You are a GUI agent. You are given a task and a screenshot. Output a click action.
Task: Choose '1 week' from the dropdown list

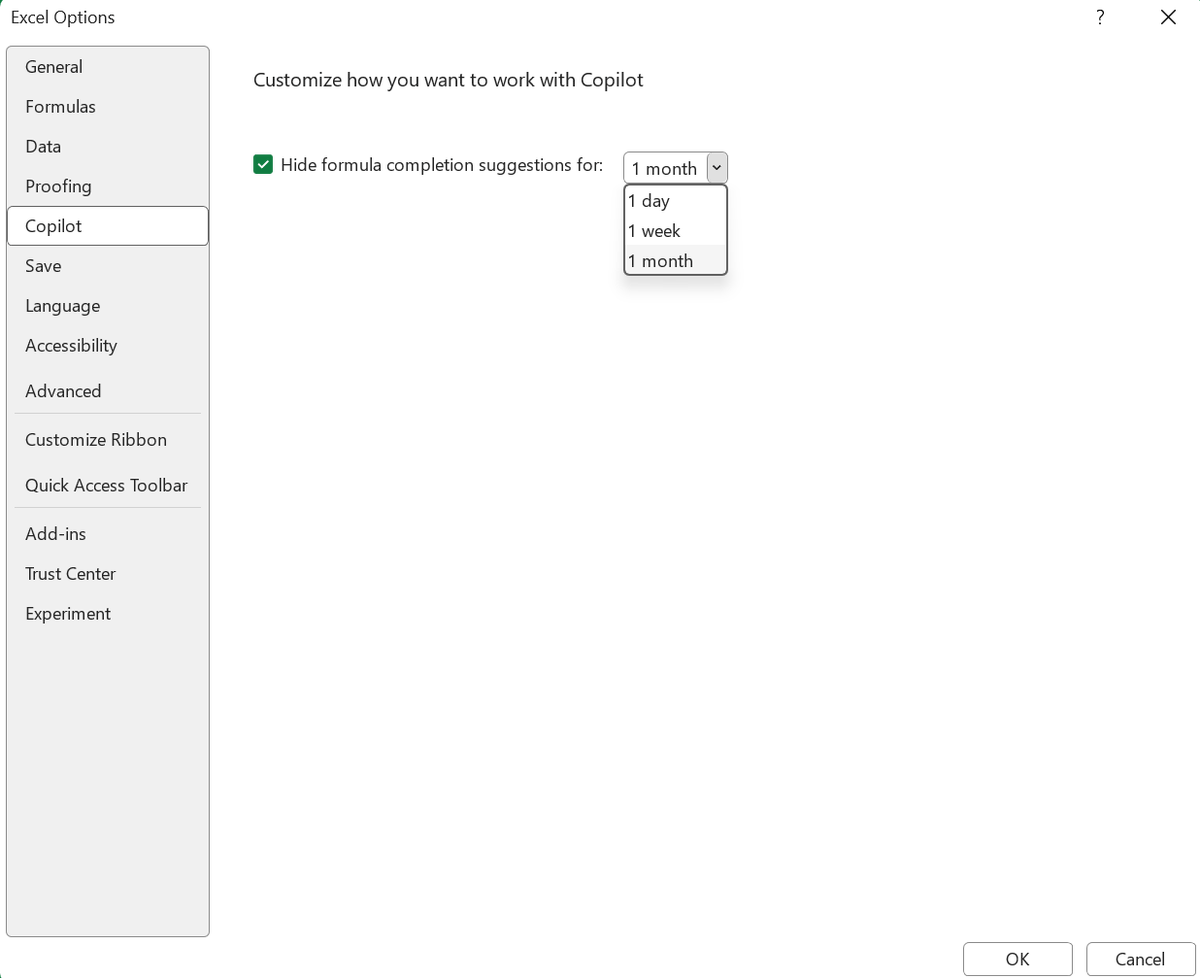(x=675, y=231)
